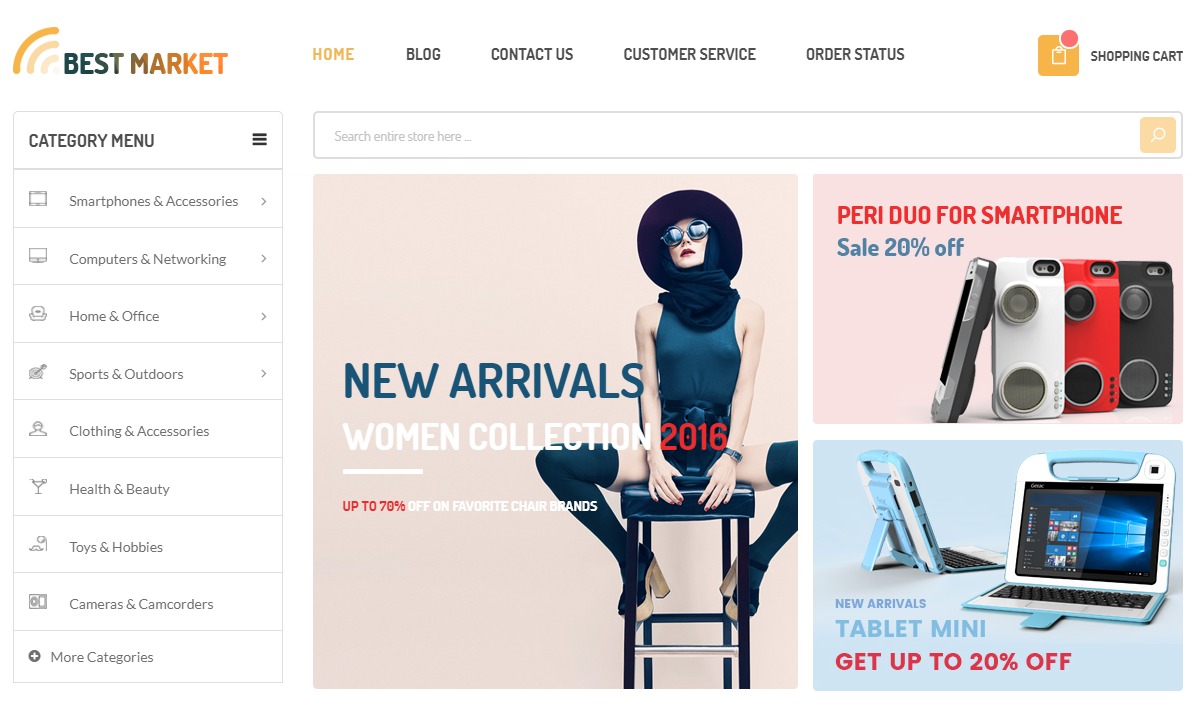Viewport: 1198px width, 717px height.
Task: Go to Customer Service page
Action: [x=689, y=54]
